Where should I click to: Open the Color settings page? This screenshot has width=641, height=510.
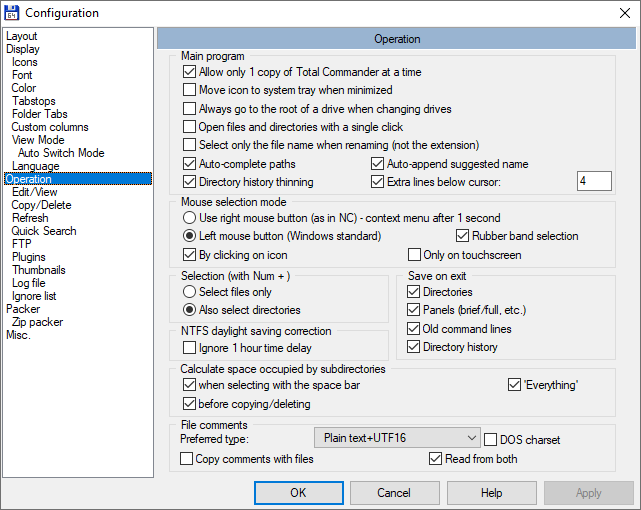[24, 88]
